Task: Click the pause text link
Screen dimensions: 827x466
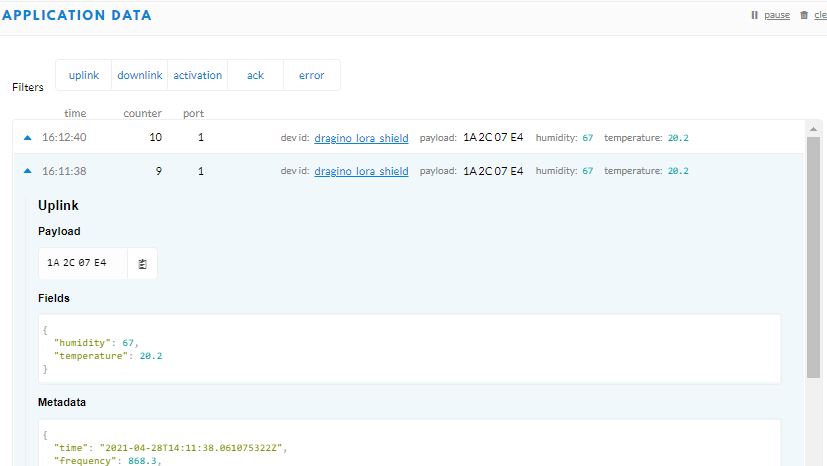Action: (x=777, y=15)
